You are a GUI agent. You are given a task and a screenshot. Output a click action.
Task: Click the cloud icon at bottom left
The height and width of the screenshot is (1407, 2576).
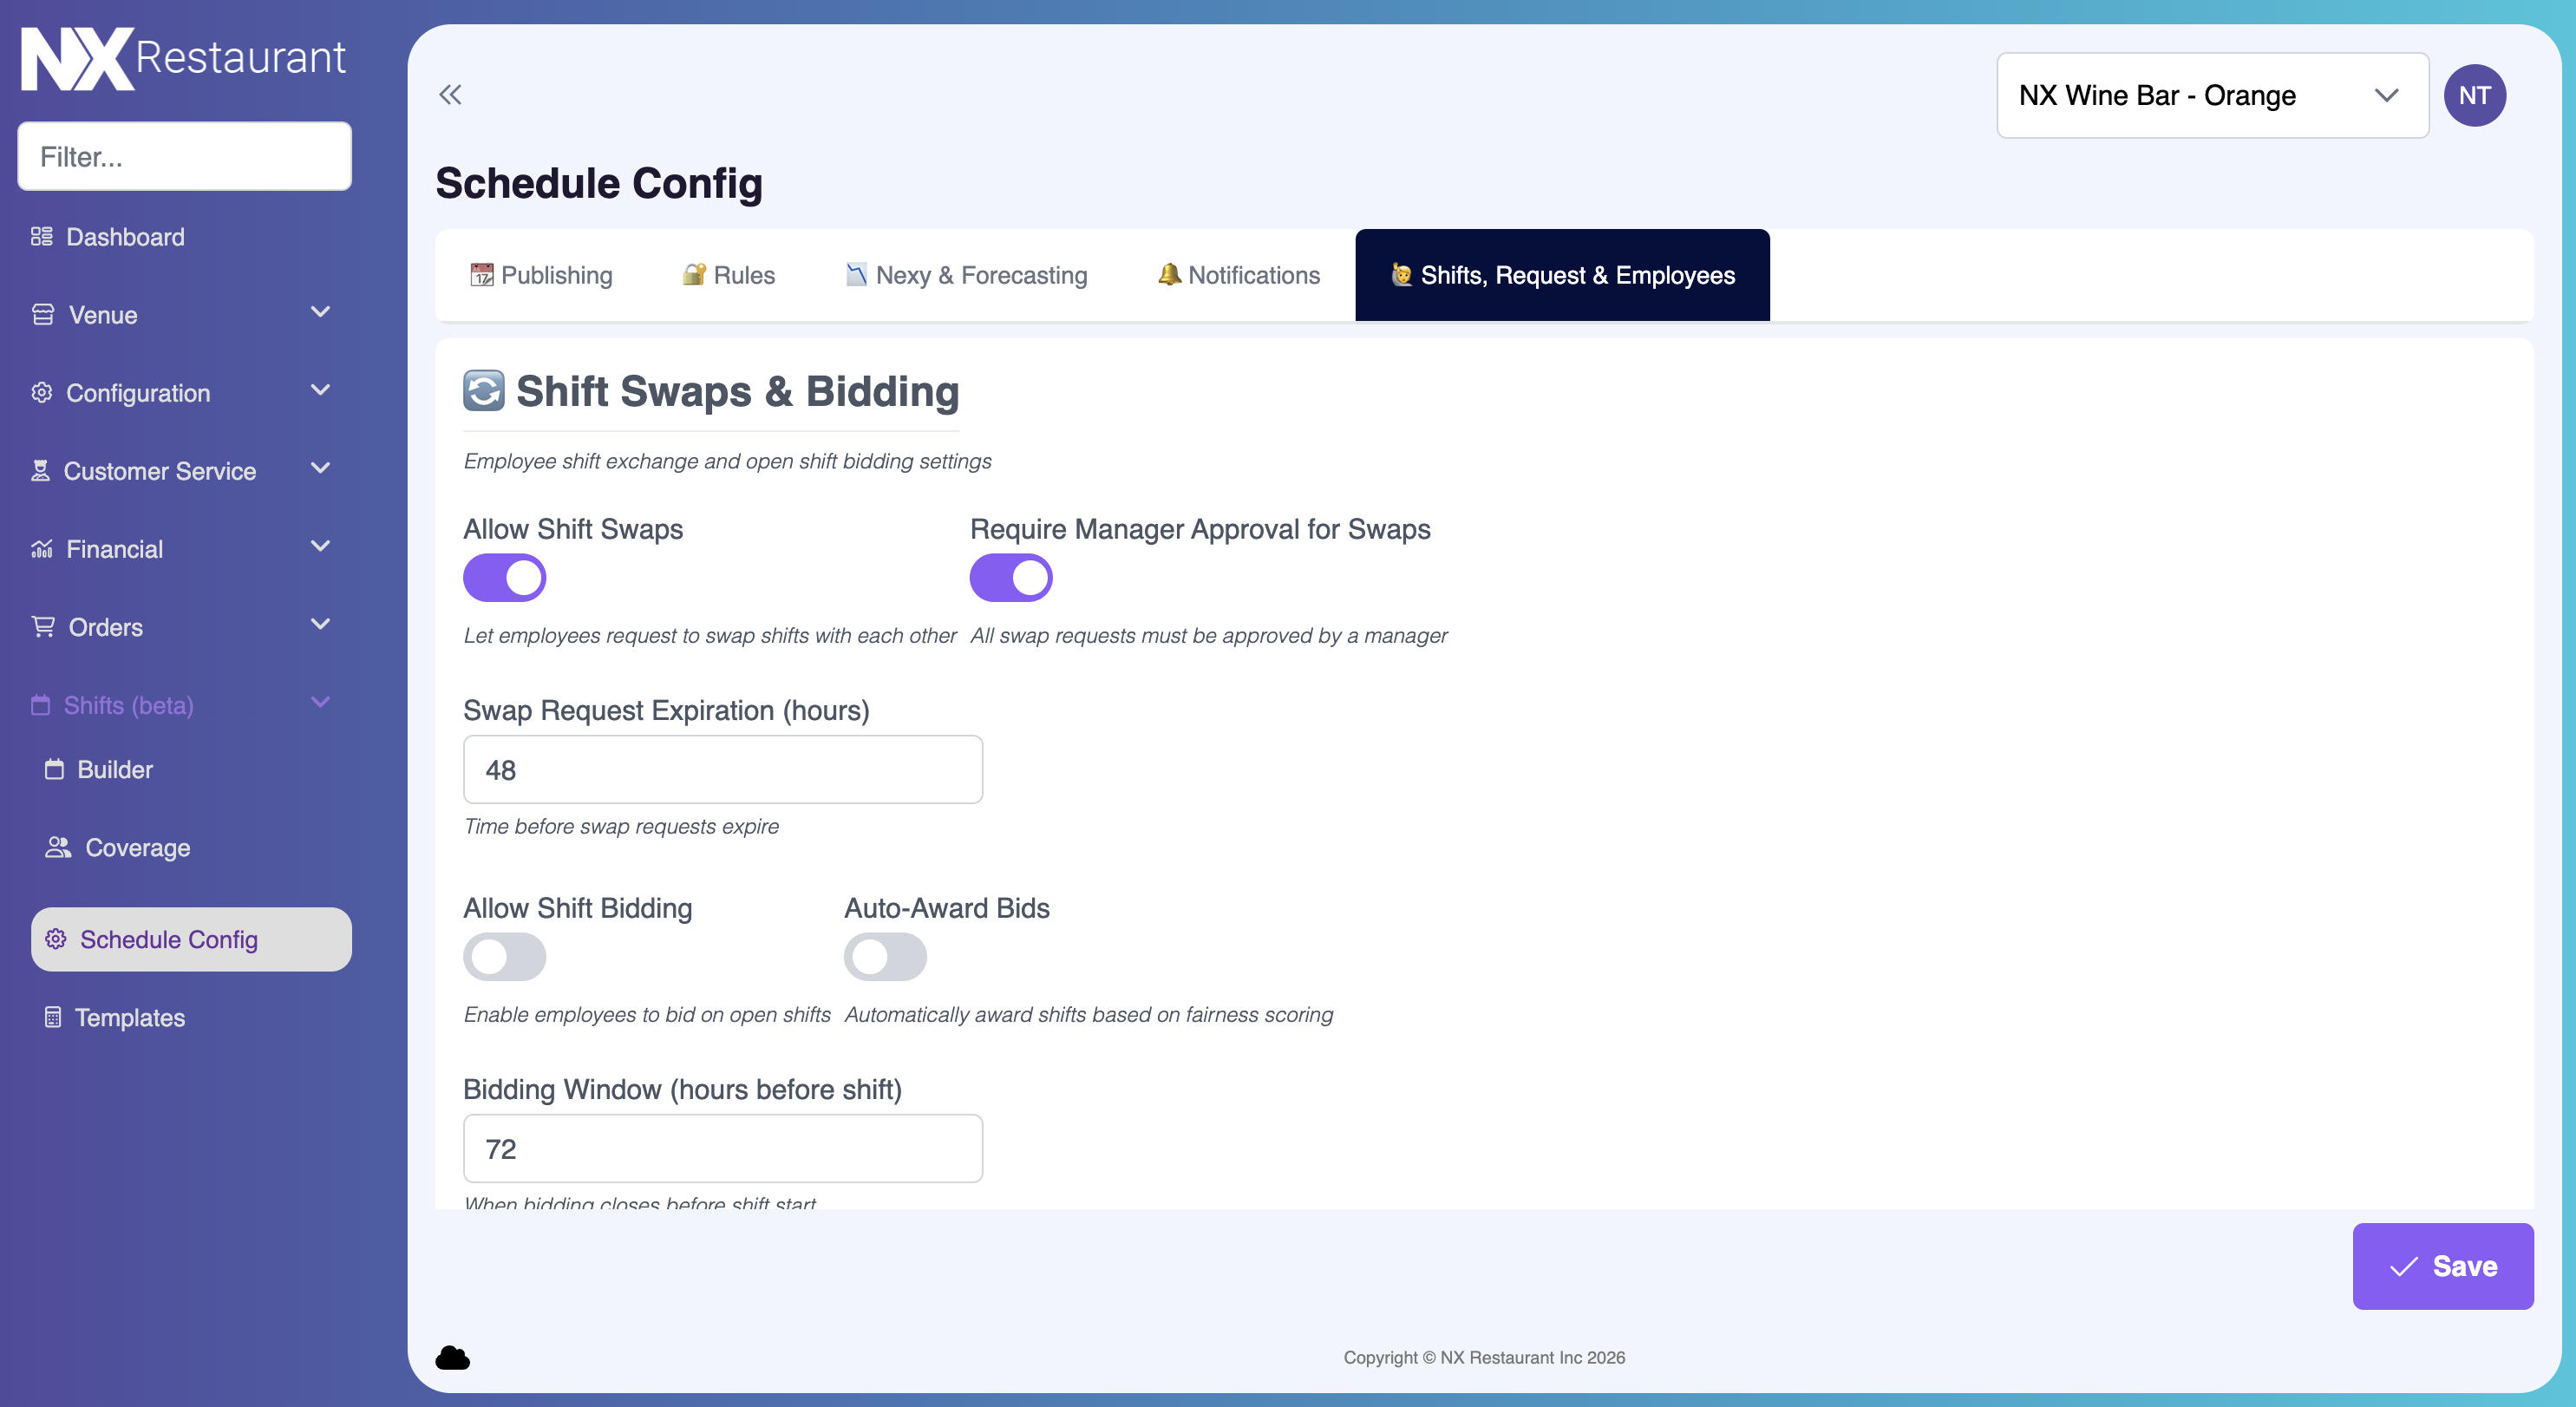tap(452, 1357)
